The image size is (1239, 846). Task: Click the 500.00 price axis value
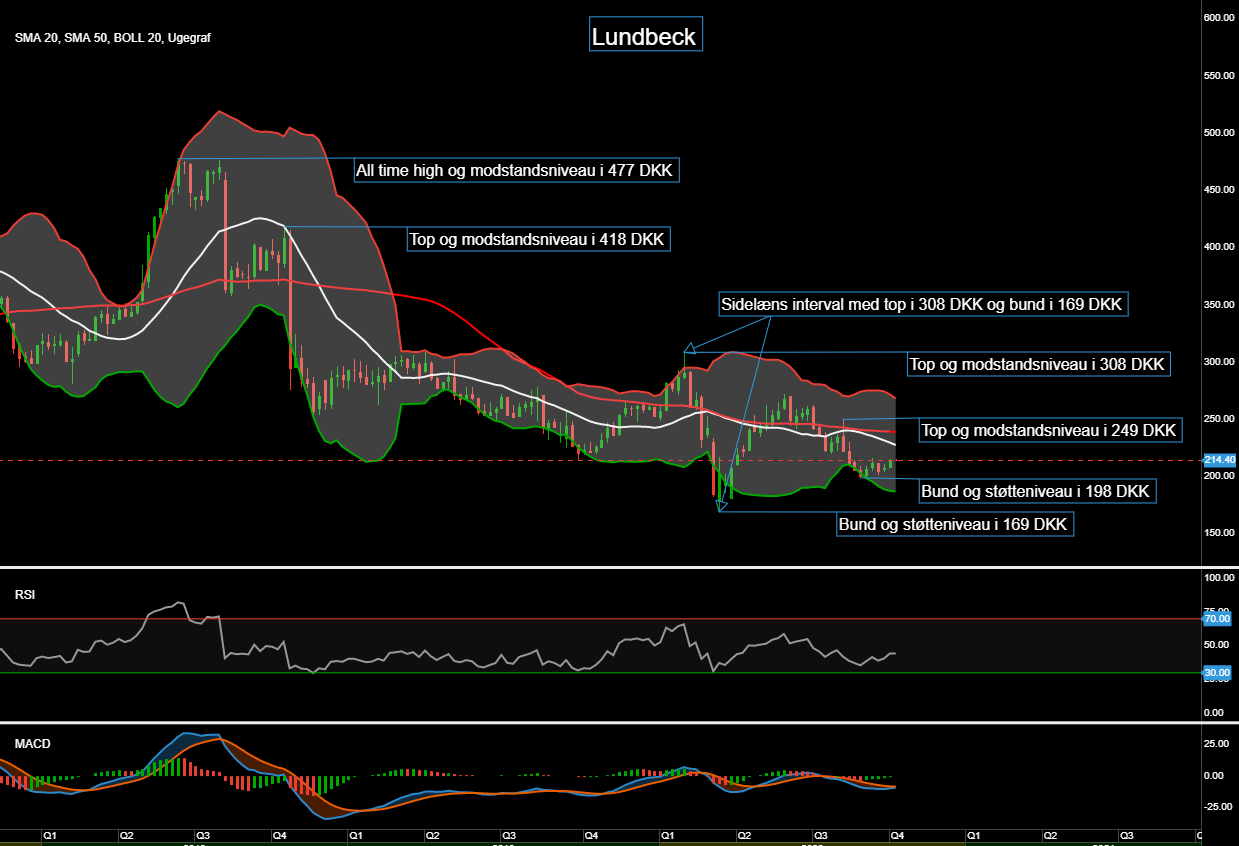1218,132
